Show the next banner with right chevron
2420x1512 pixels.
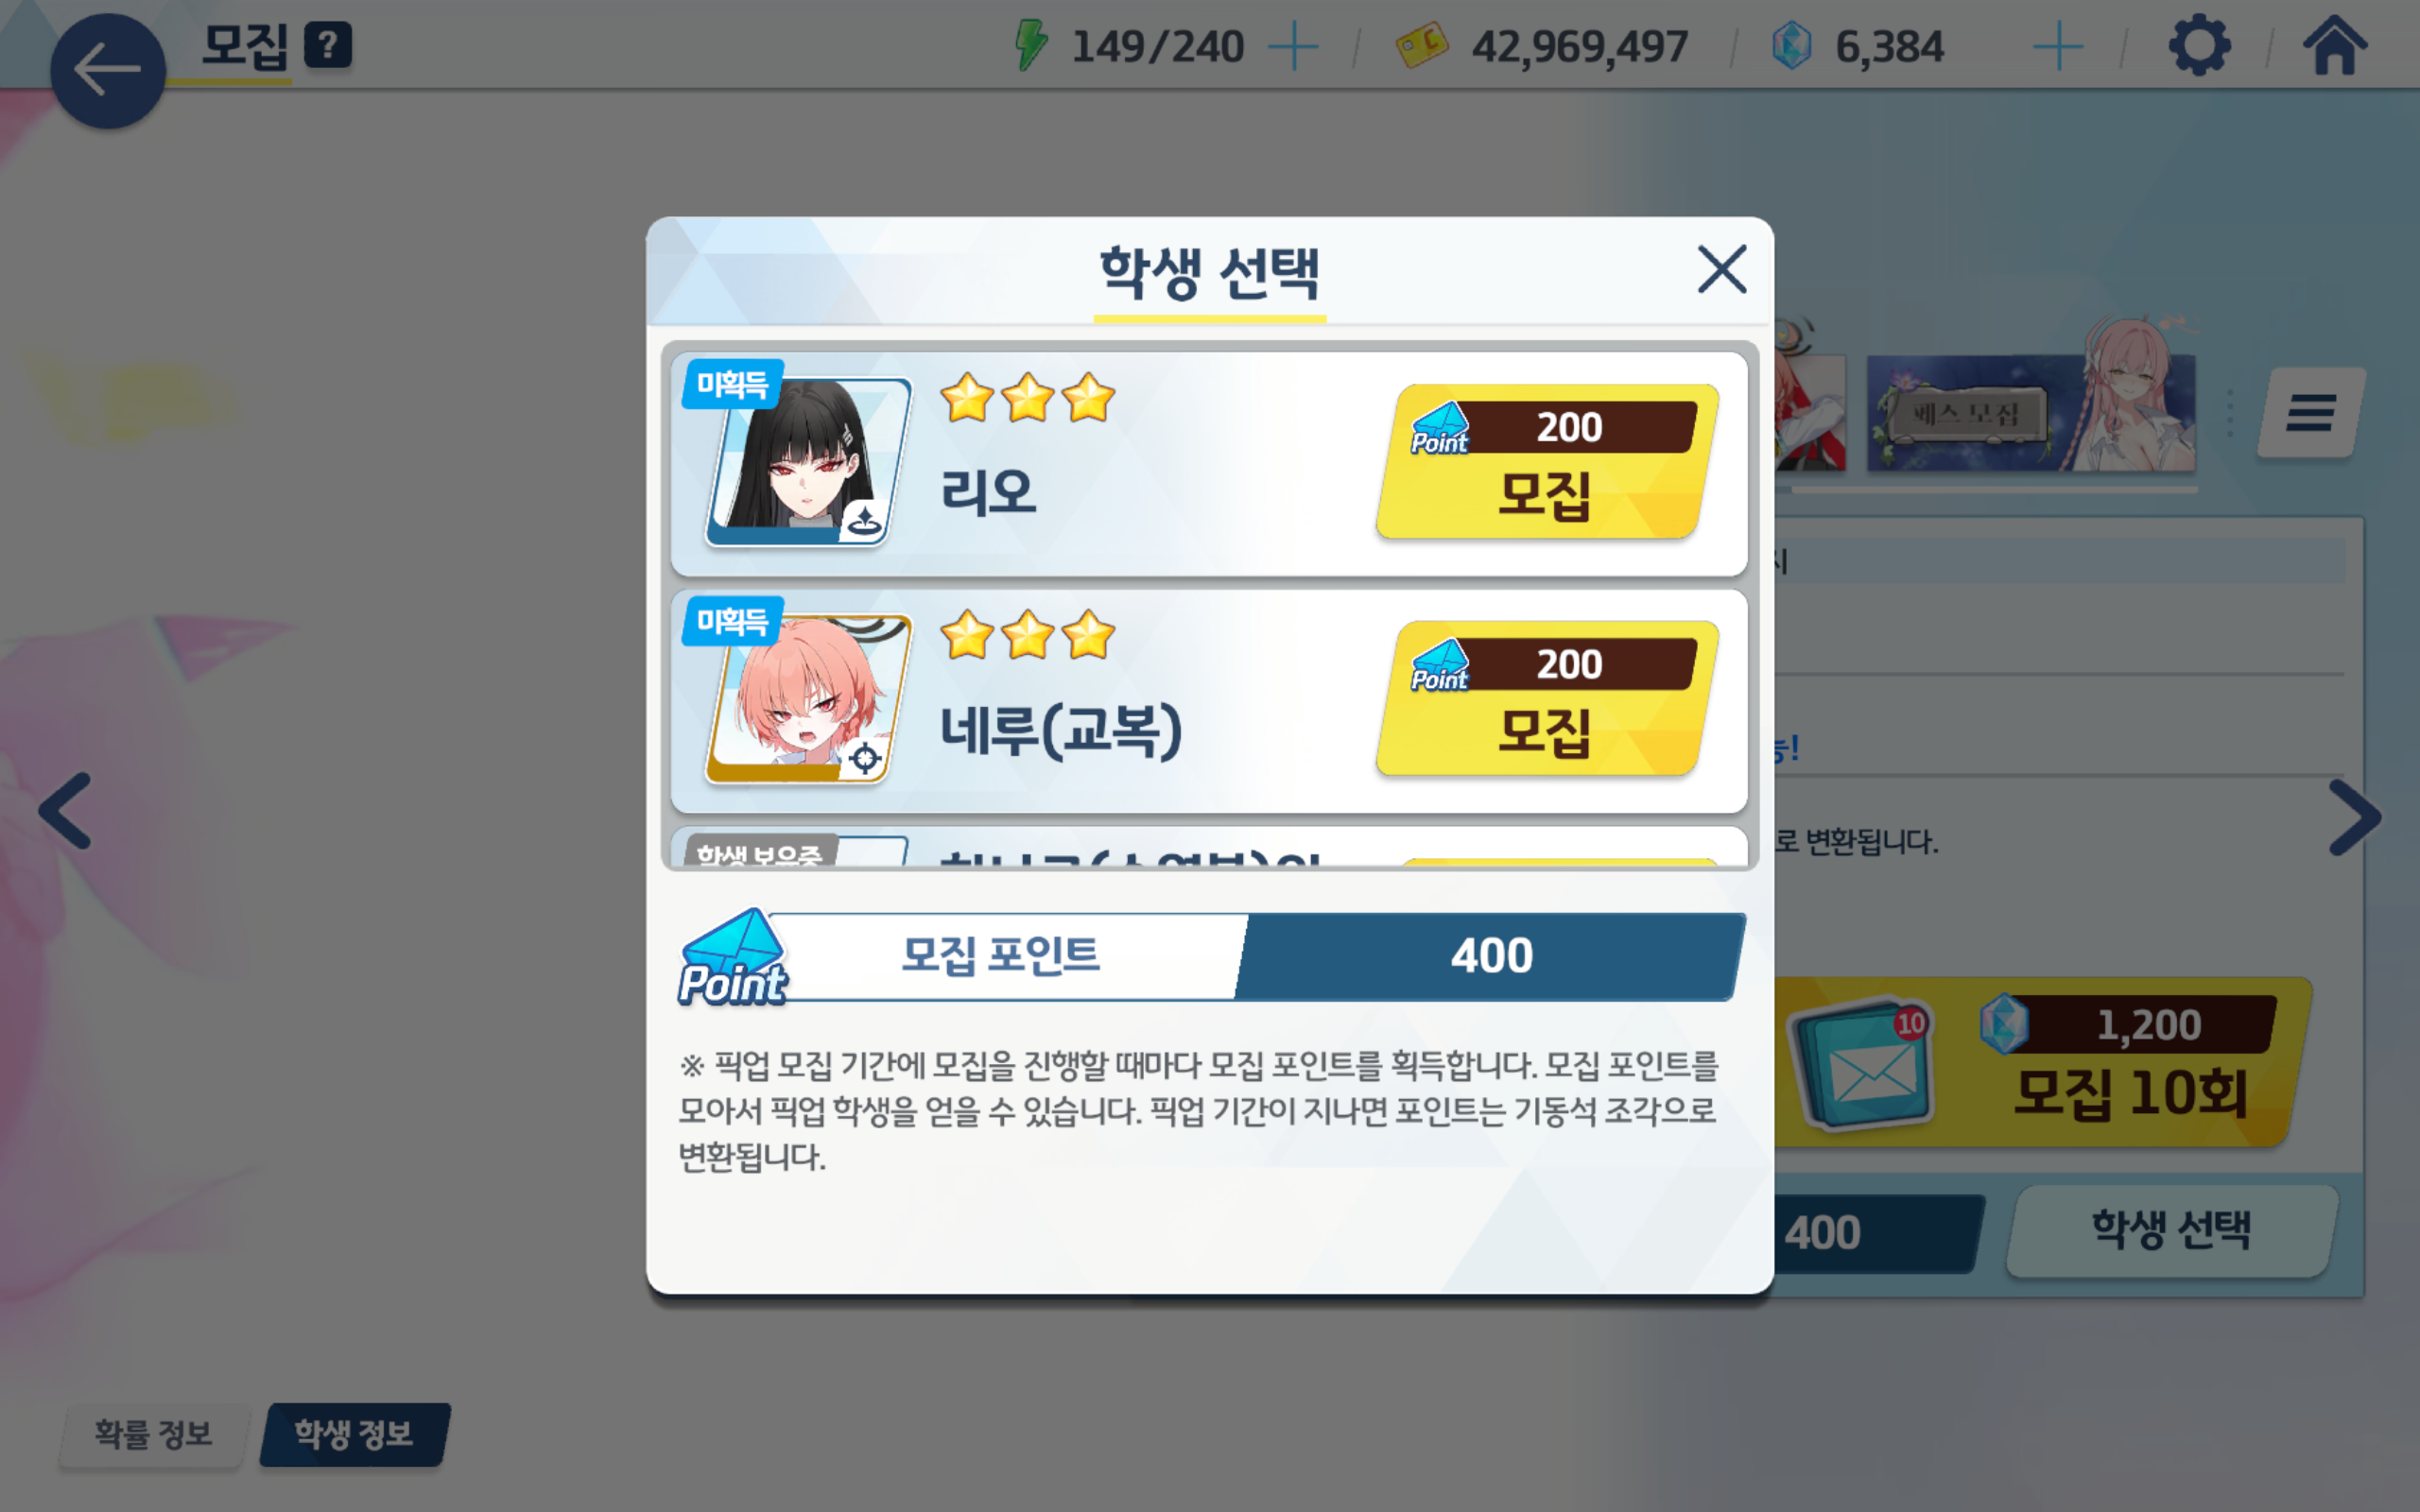(2354, 817)
